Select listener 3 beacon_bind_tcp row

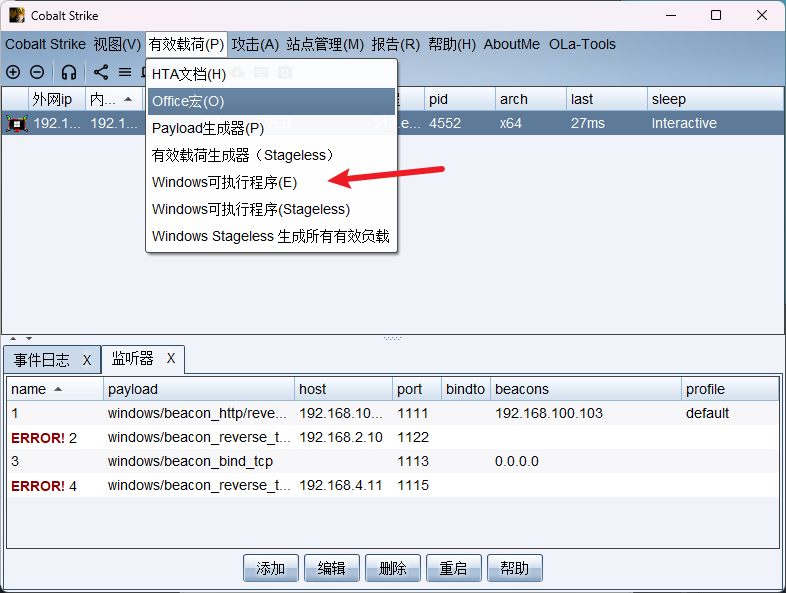click(190, 461)
